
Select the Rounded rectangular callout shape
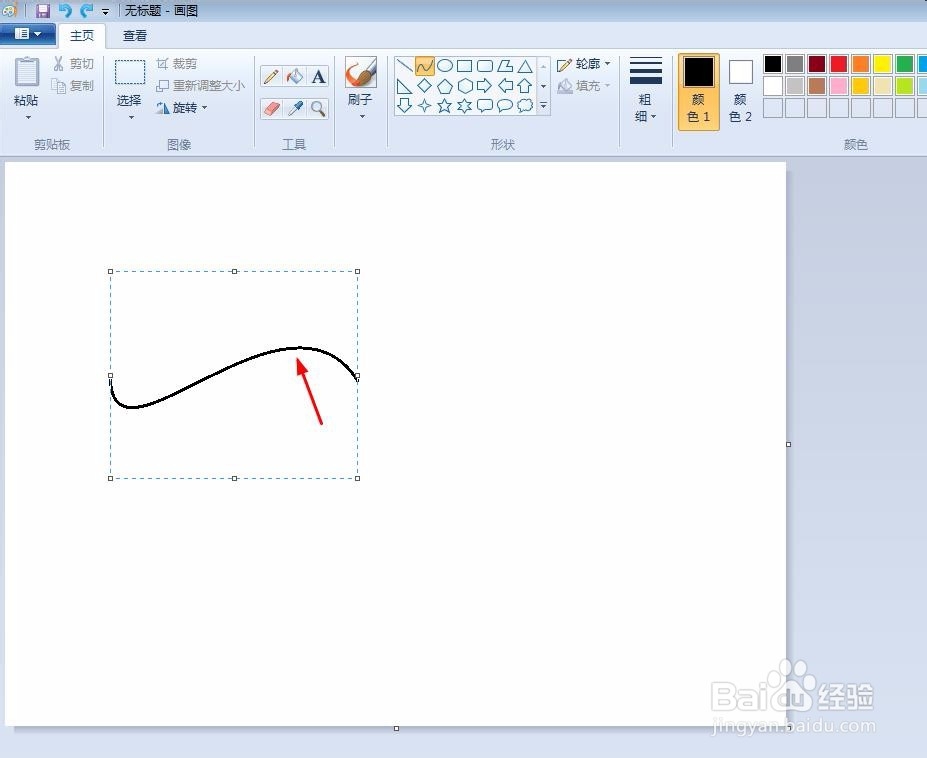click(485, 105)
